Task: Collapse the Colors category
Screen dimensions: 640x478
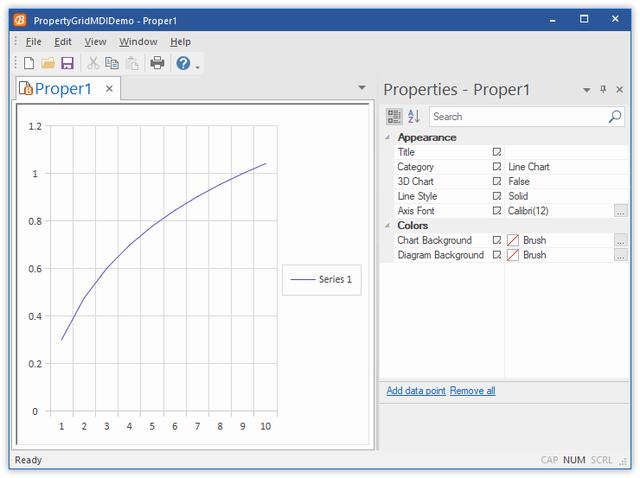Action: (387, 226)
